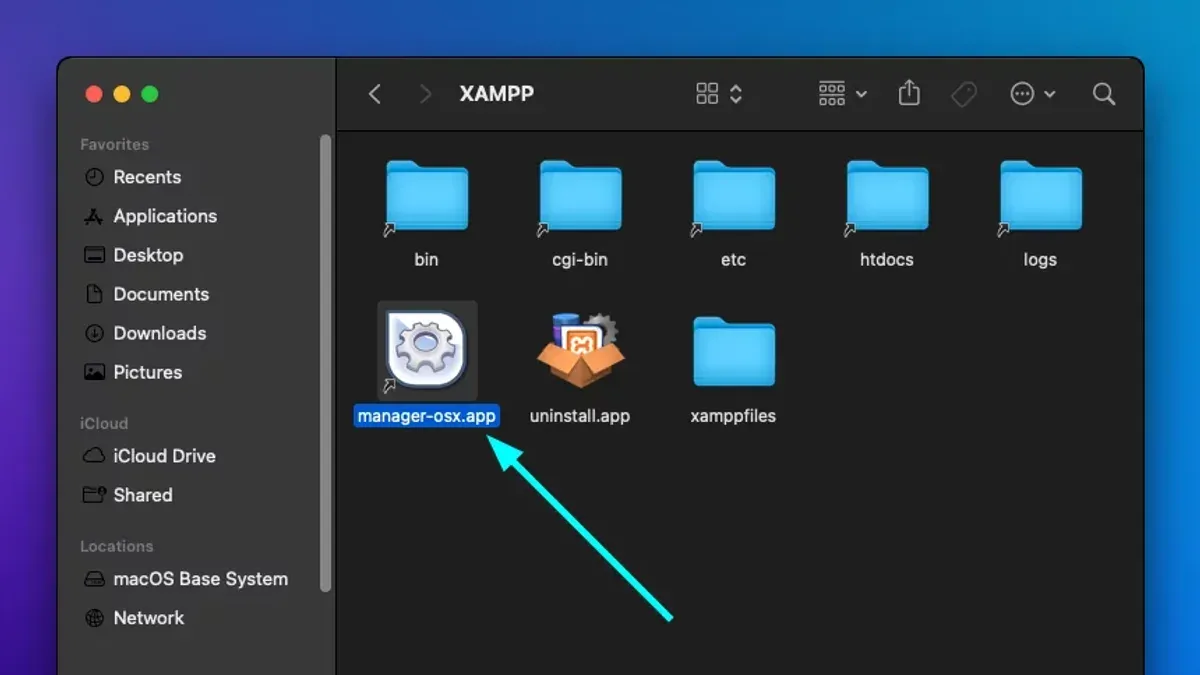This screenshot has width=1200, height=675.
Task: Click the htdocs folder name
Action: pos(887,260)
